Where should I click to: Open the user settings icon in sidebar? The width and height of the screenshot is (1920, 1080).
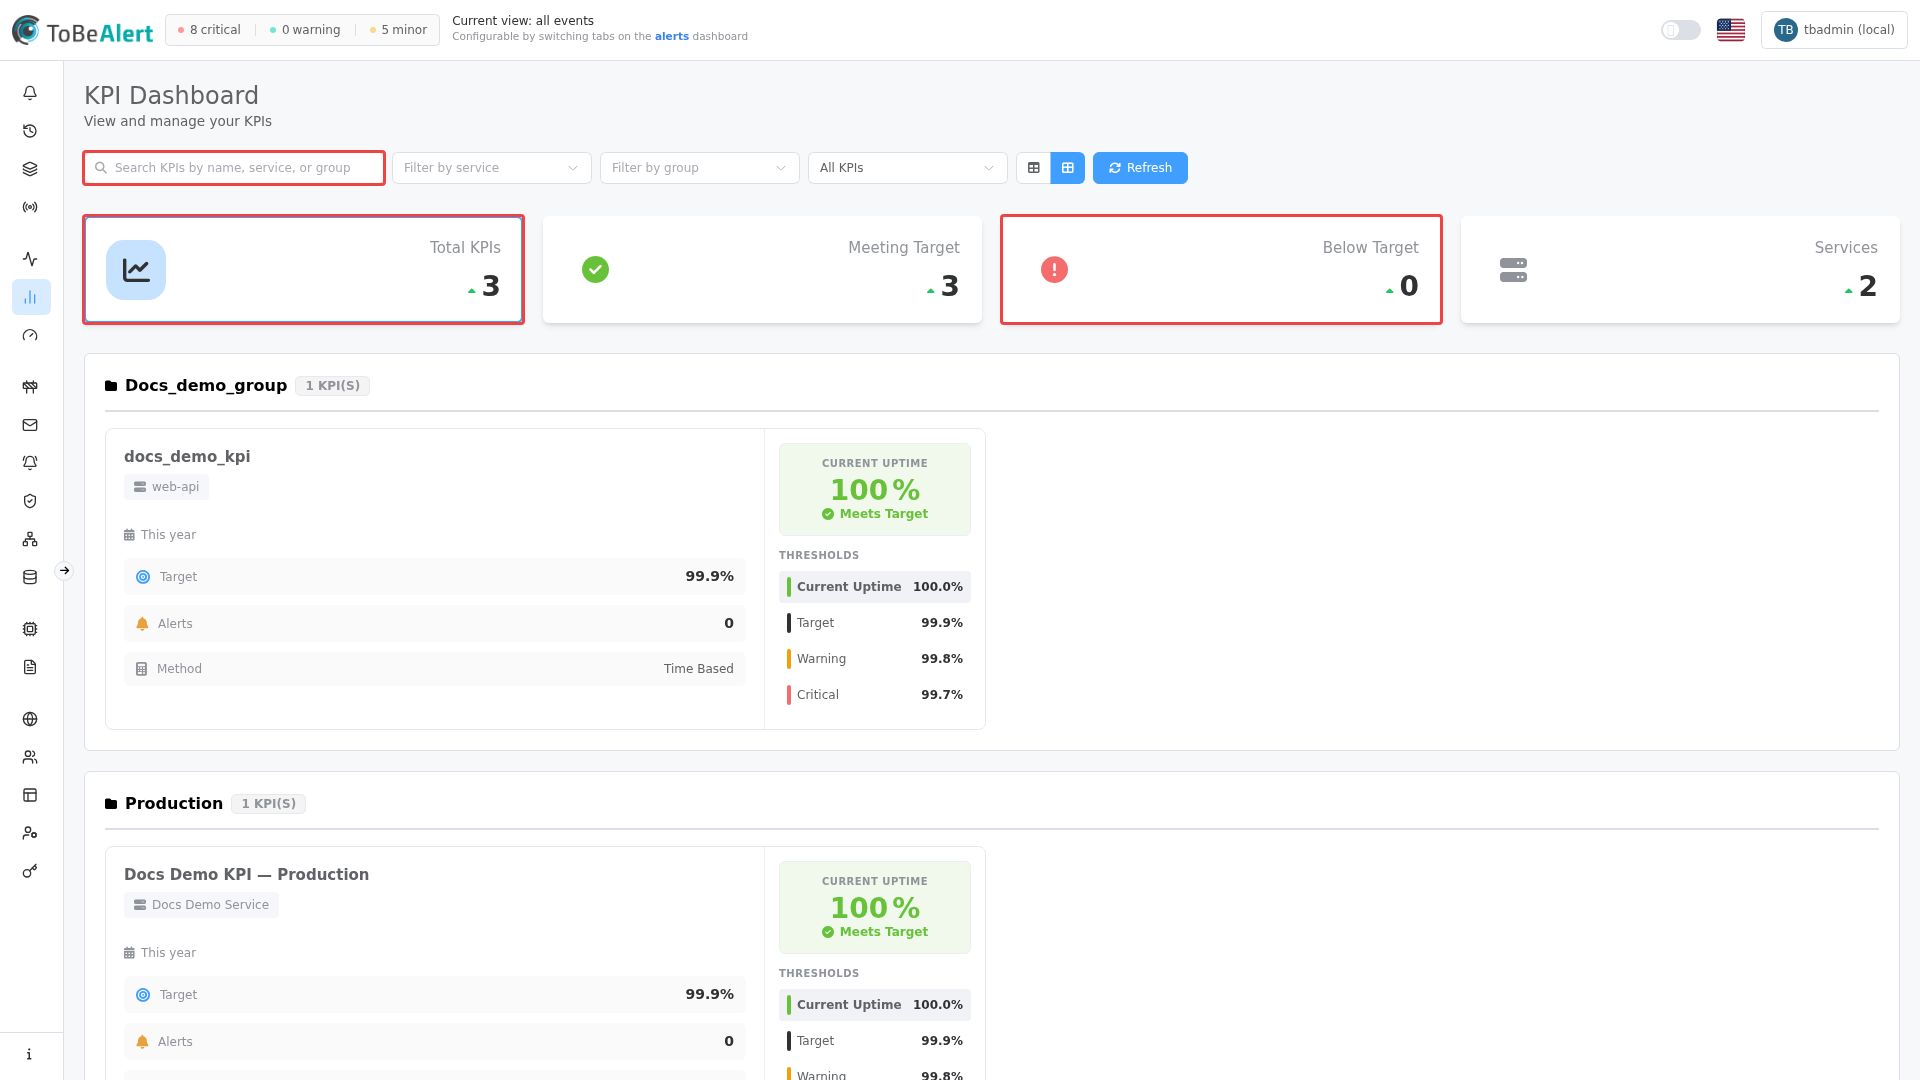pos(30,833)
